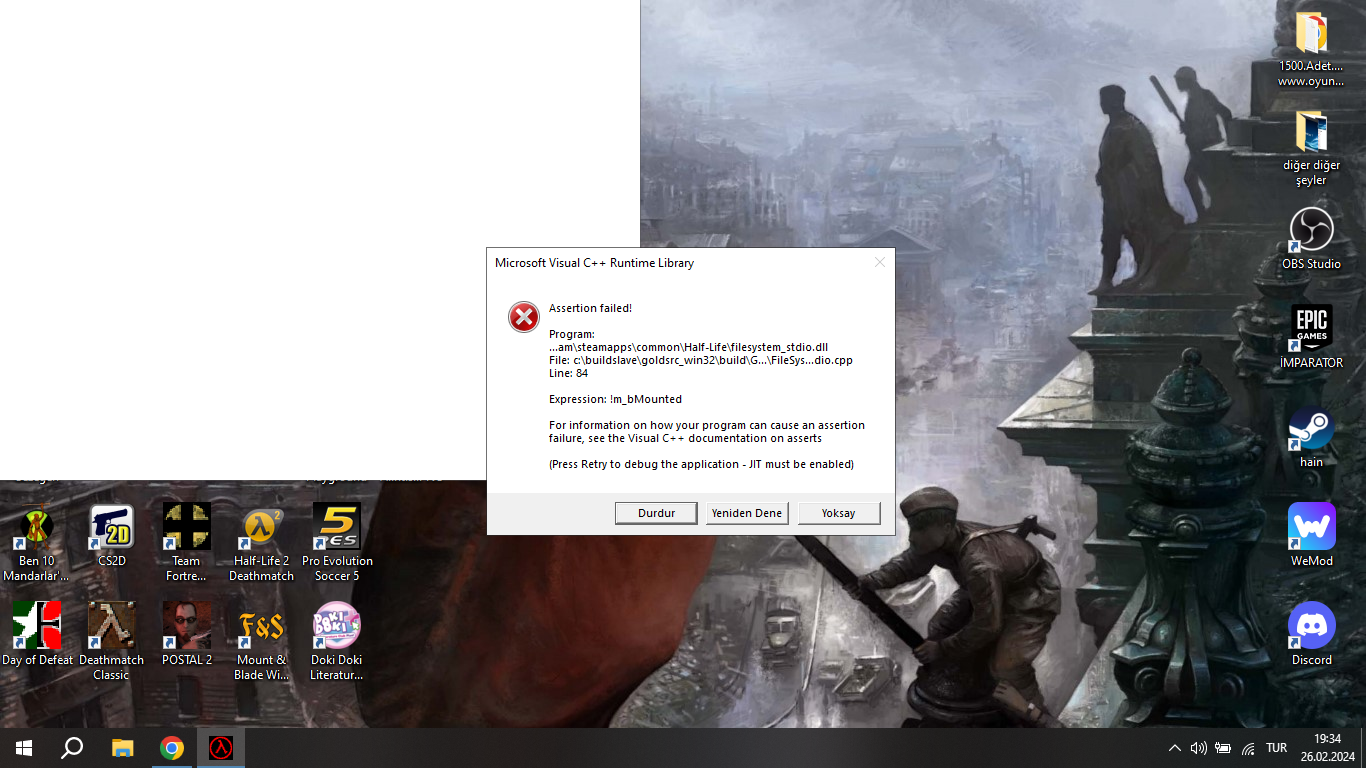The image size is (1366, 768).
Task: Launch the OBS Studio shortcut
Action: [1311, 239]
